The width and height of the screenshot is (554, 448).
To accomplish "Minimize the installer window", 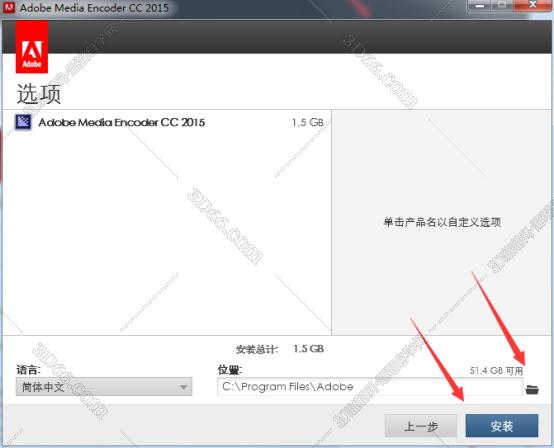I will (479, 6).
